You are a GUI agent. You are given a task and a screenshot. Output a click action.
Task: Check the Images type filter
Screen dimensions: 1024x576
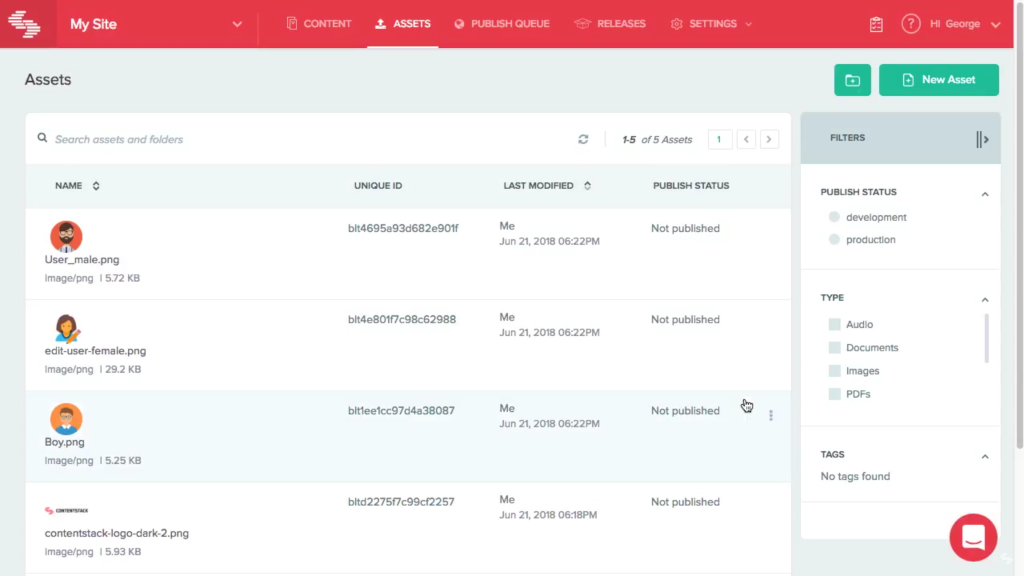click(834, 371)
